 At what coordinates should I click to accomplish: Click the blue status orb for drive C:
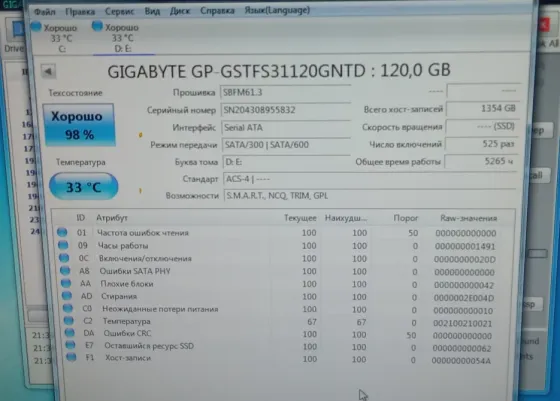coord(36,26)
